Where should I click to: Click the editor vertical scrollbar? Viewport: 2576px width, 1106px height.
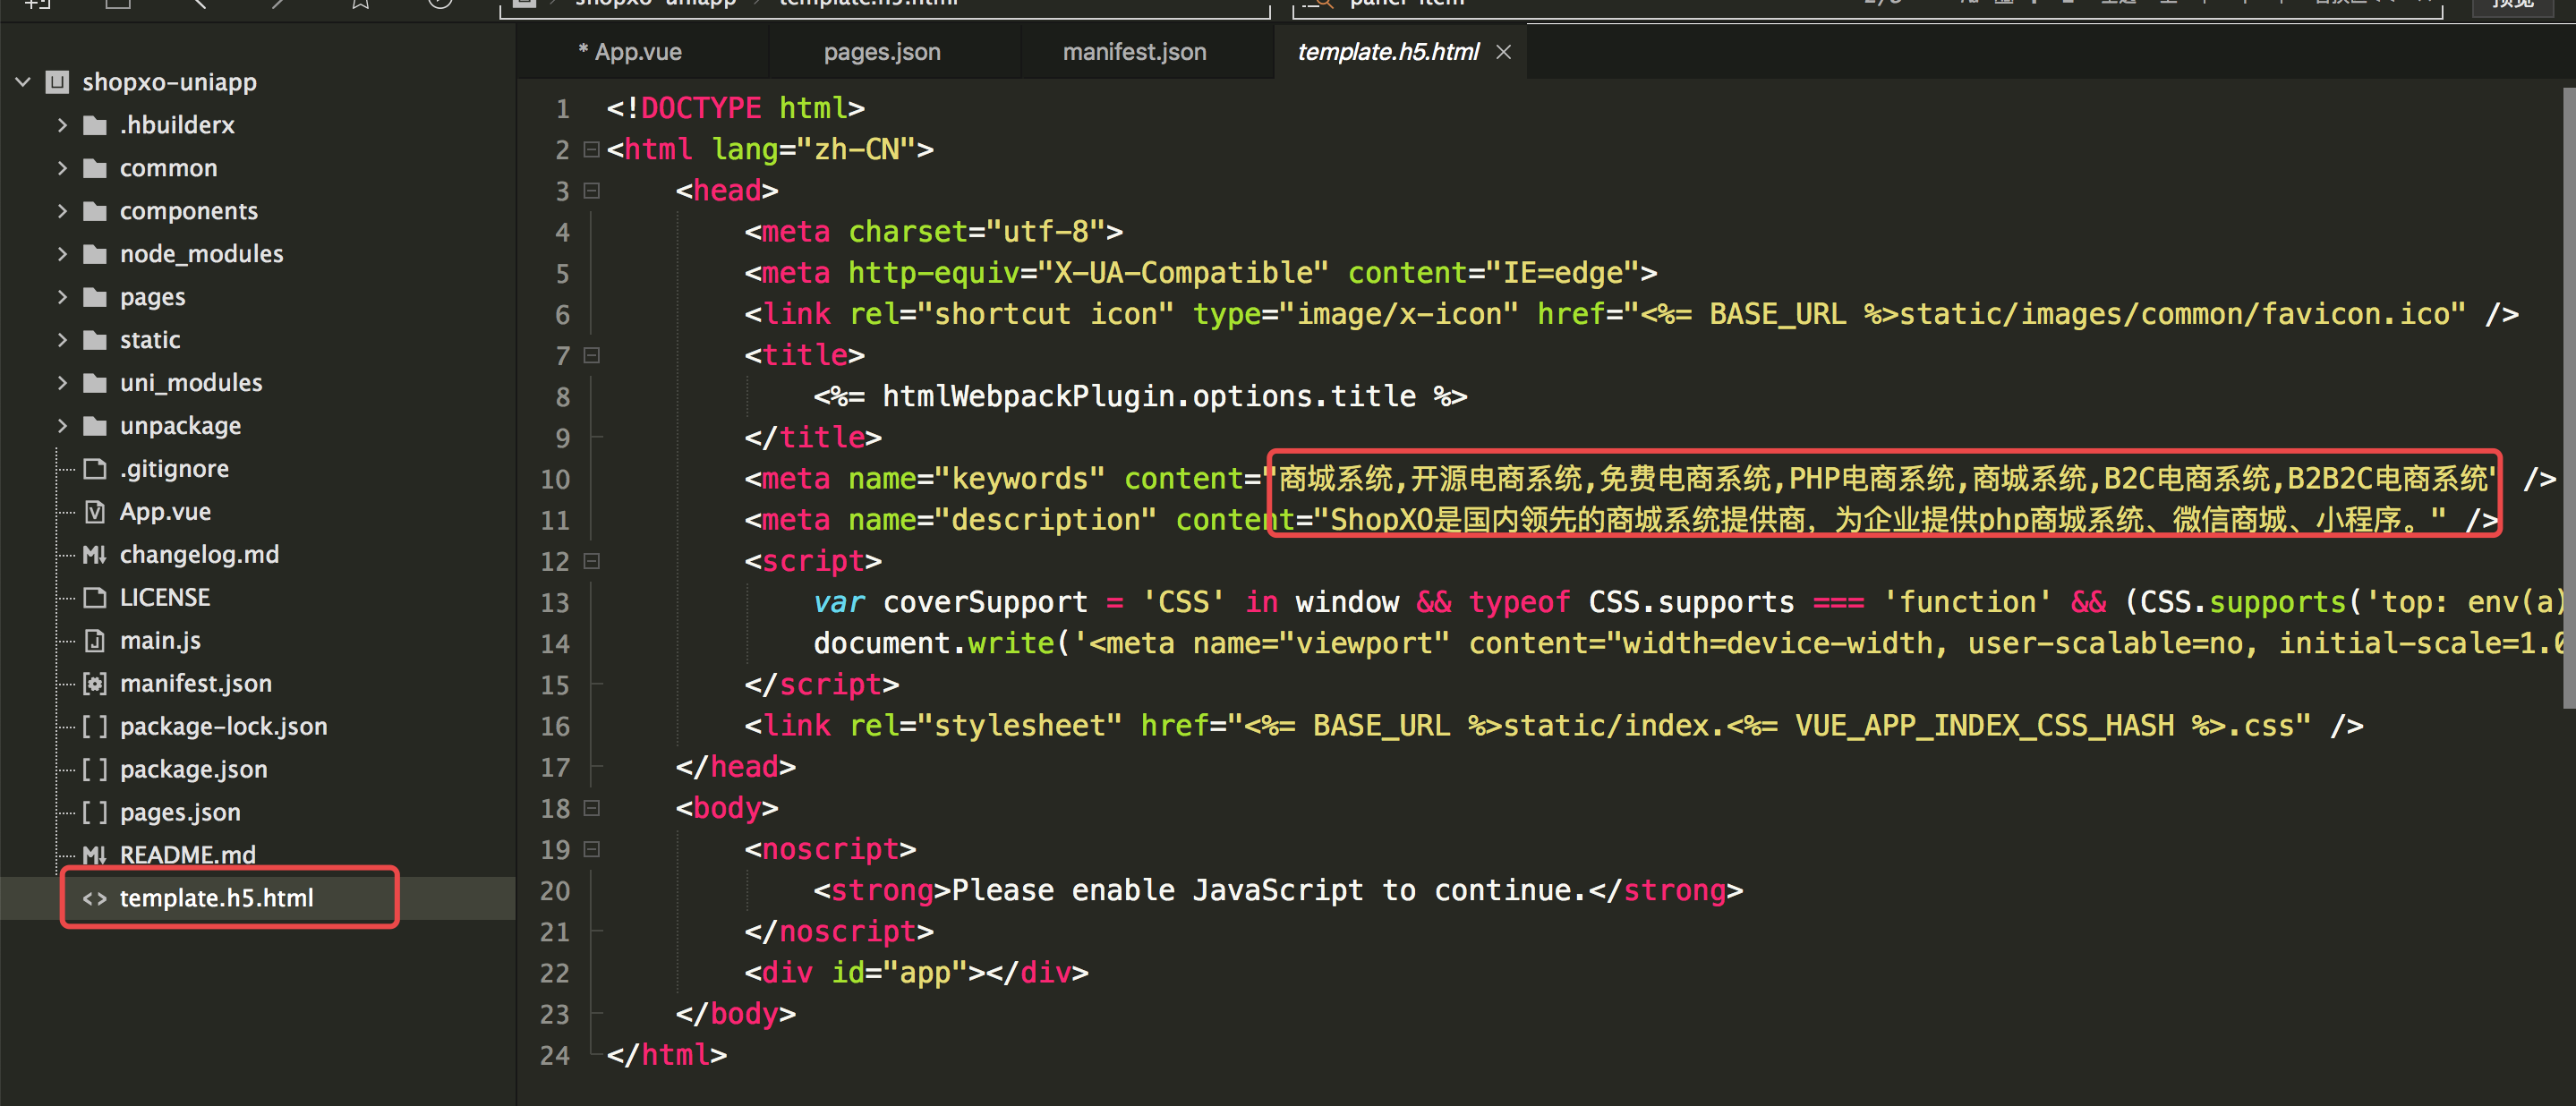coord(2568,400)
